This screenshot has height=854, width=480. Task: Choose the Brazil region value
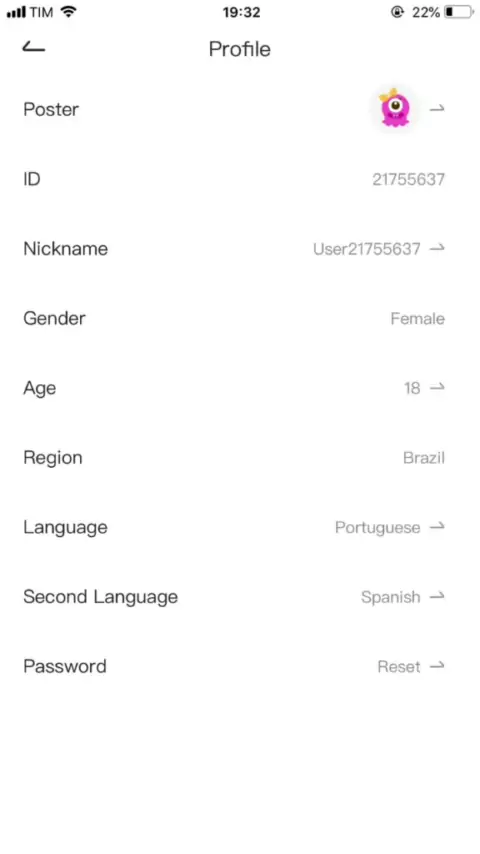(424, 458)
